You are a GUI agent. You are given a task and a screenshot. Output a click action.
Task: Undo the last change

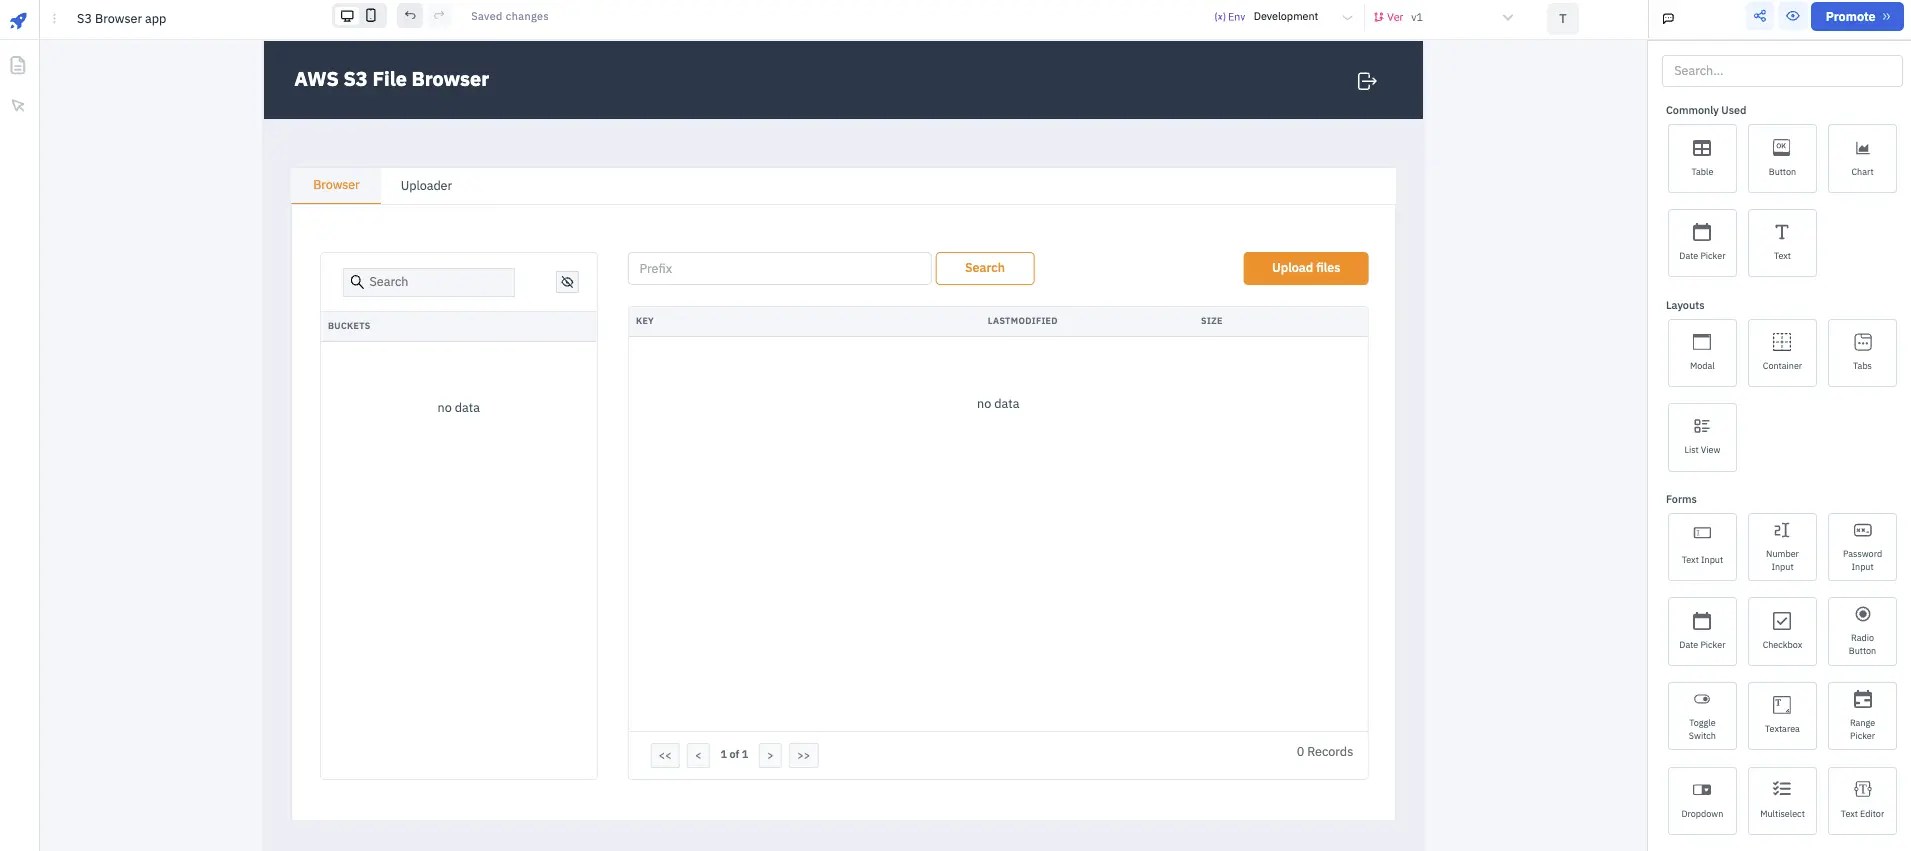coord(410,16)
